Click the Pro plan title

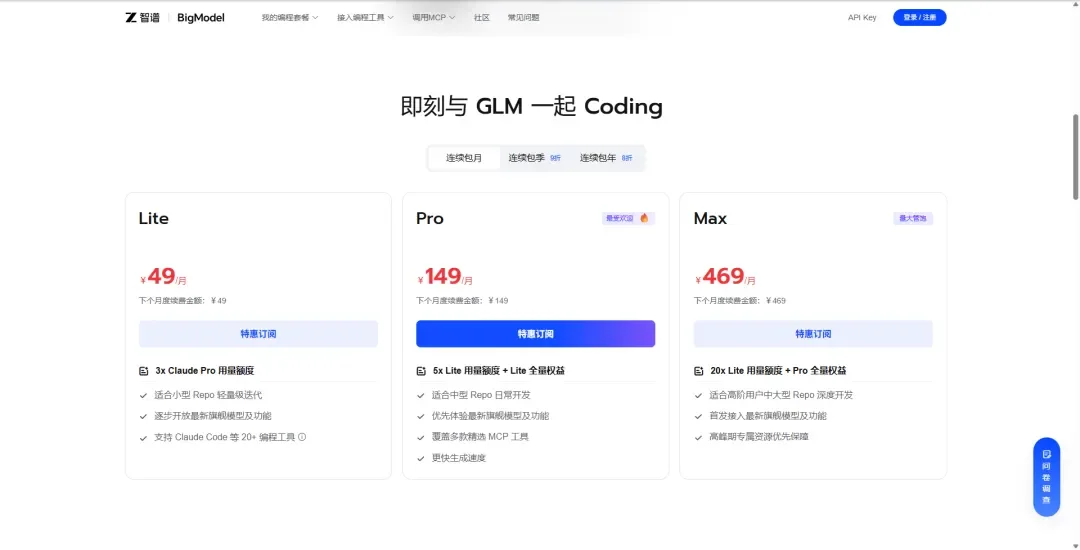click(x=430, y=218)
